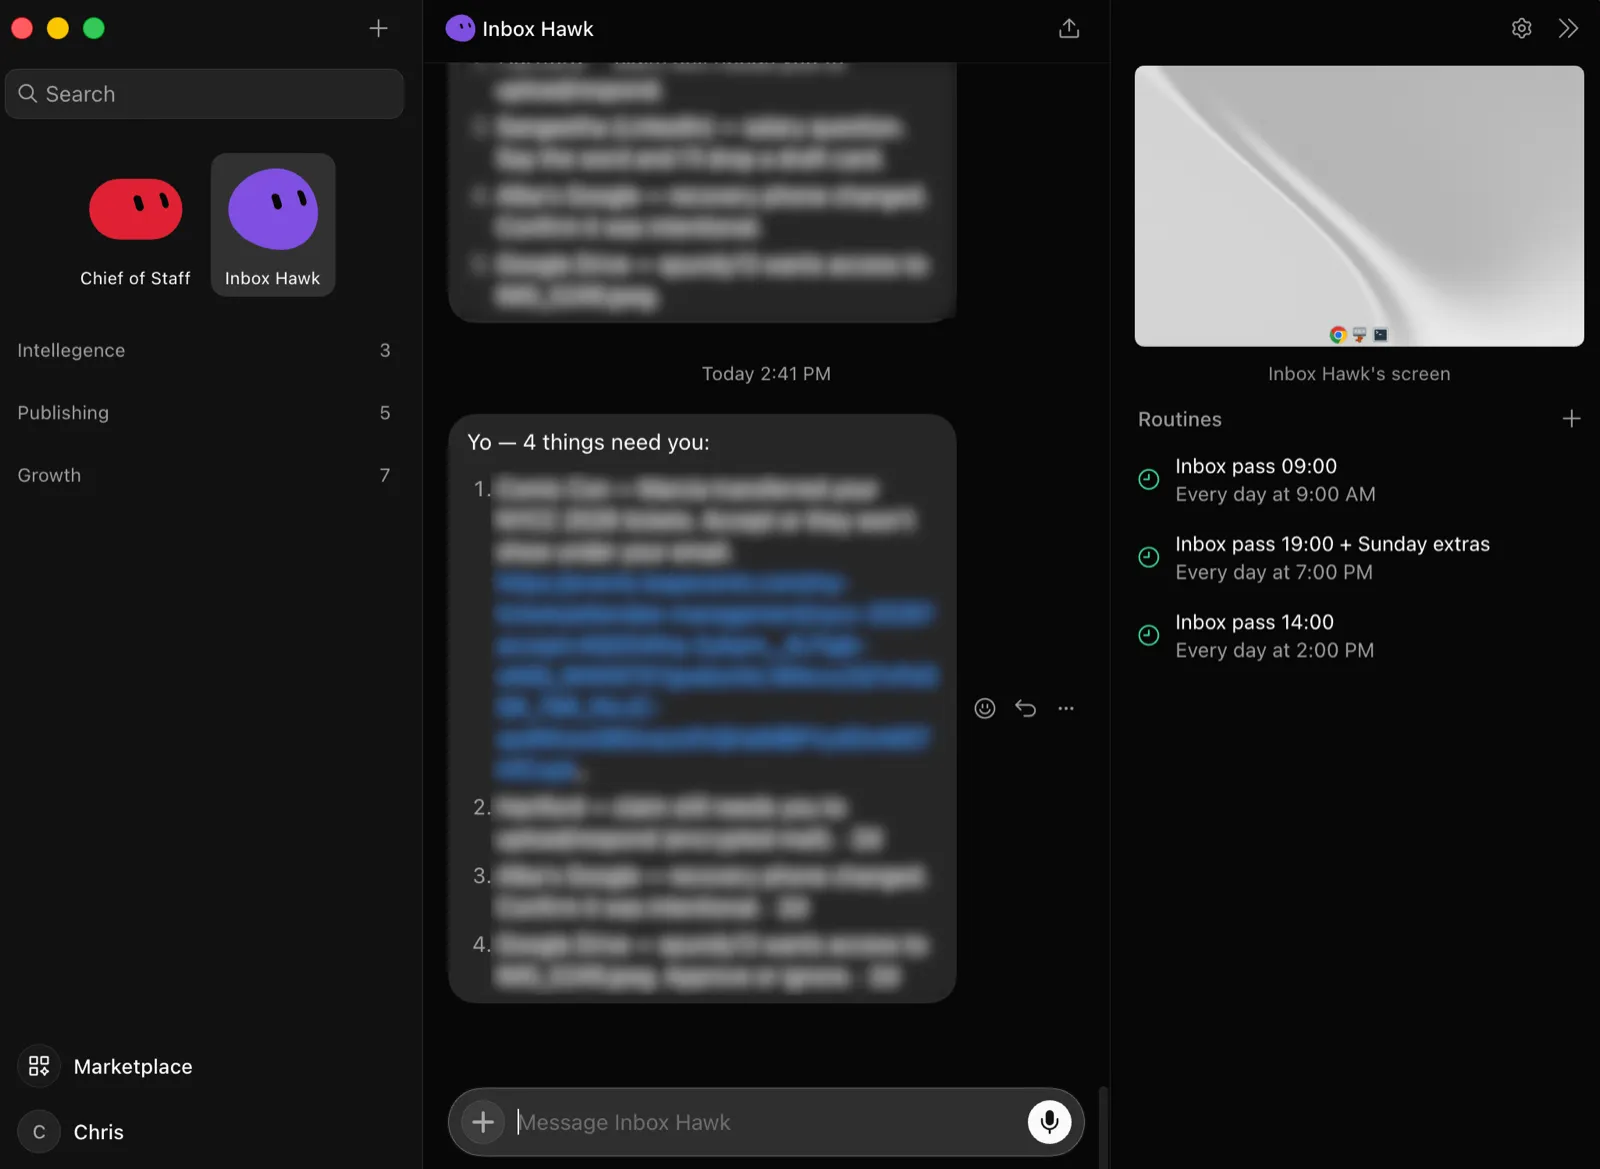Screen dimensions: 1600x1169
Task: Reply to the message with the arrow icon
Action: coord(1025,708)
